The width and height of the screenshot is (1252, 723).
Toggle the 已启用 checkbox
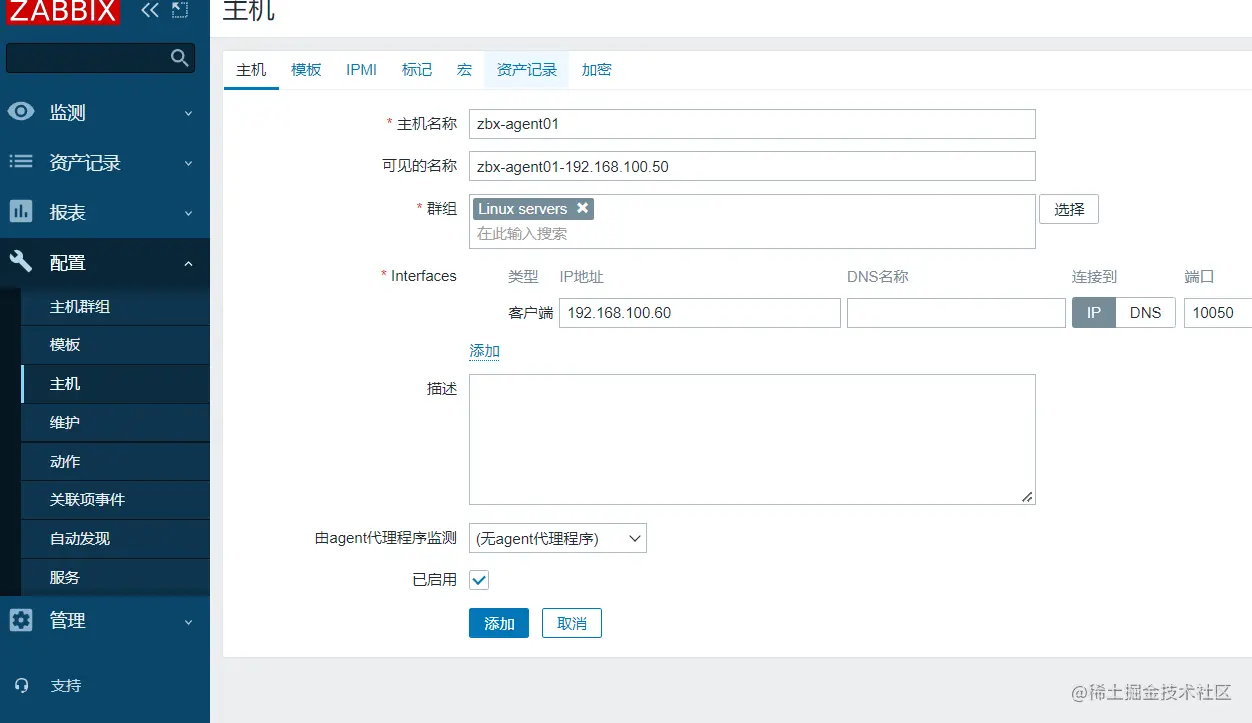click(x=479, y=580)
